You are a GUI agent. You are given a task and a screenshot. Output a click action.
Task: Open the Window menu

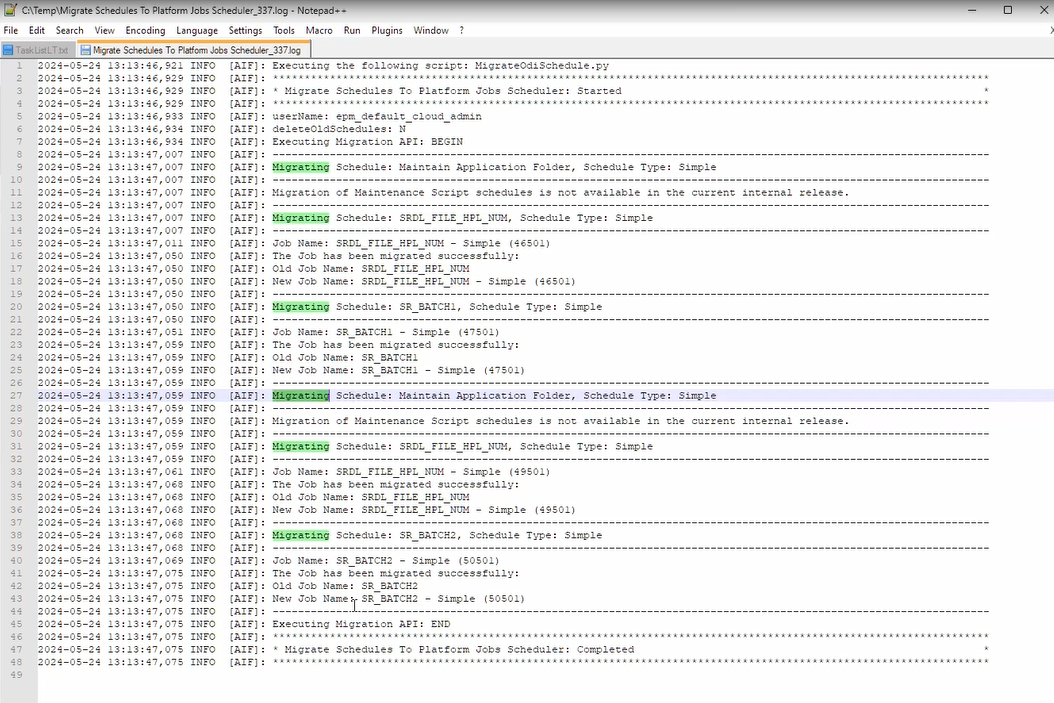(x=430, y=30)
